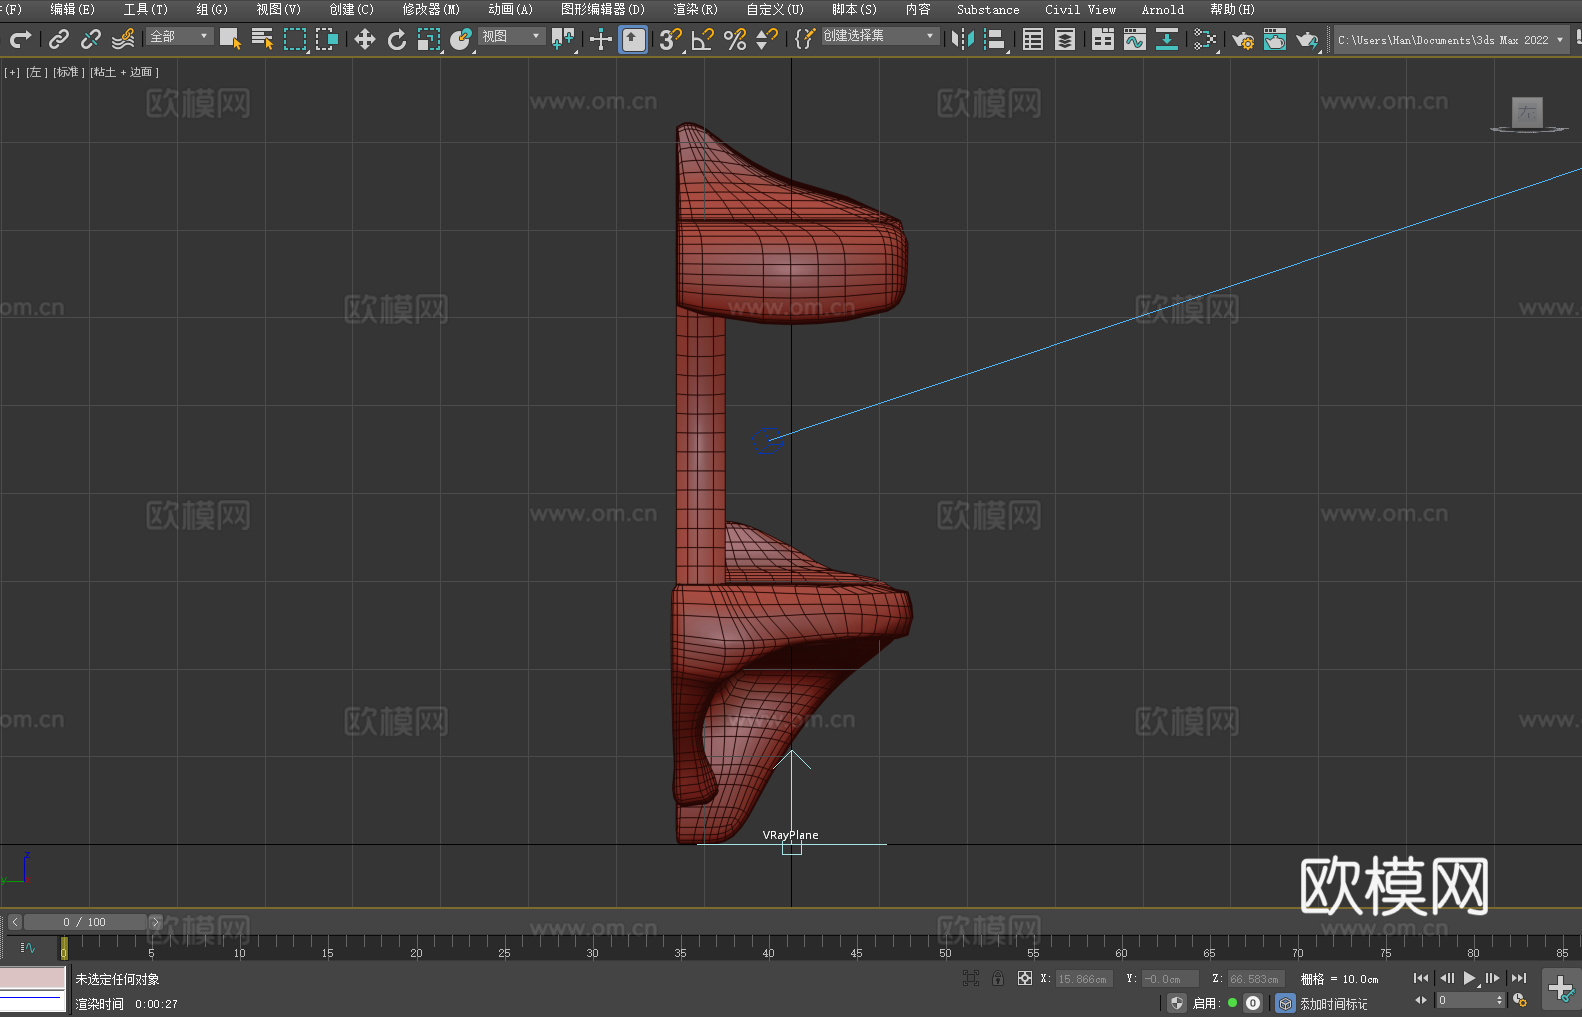Screen dimensions: 1582x1017
Task: Click the Bind to Space Warp icon
Action: [123, 39]
